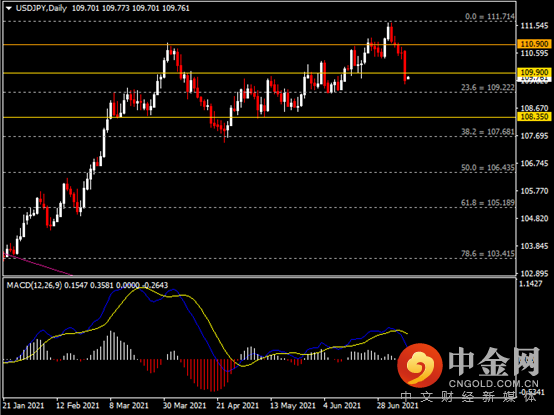
Task: Pick the 61.8 = 105.189 Fibonacci level
Action: tap(488, 203)
